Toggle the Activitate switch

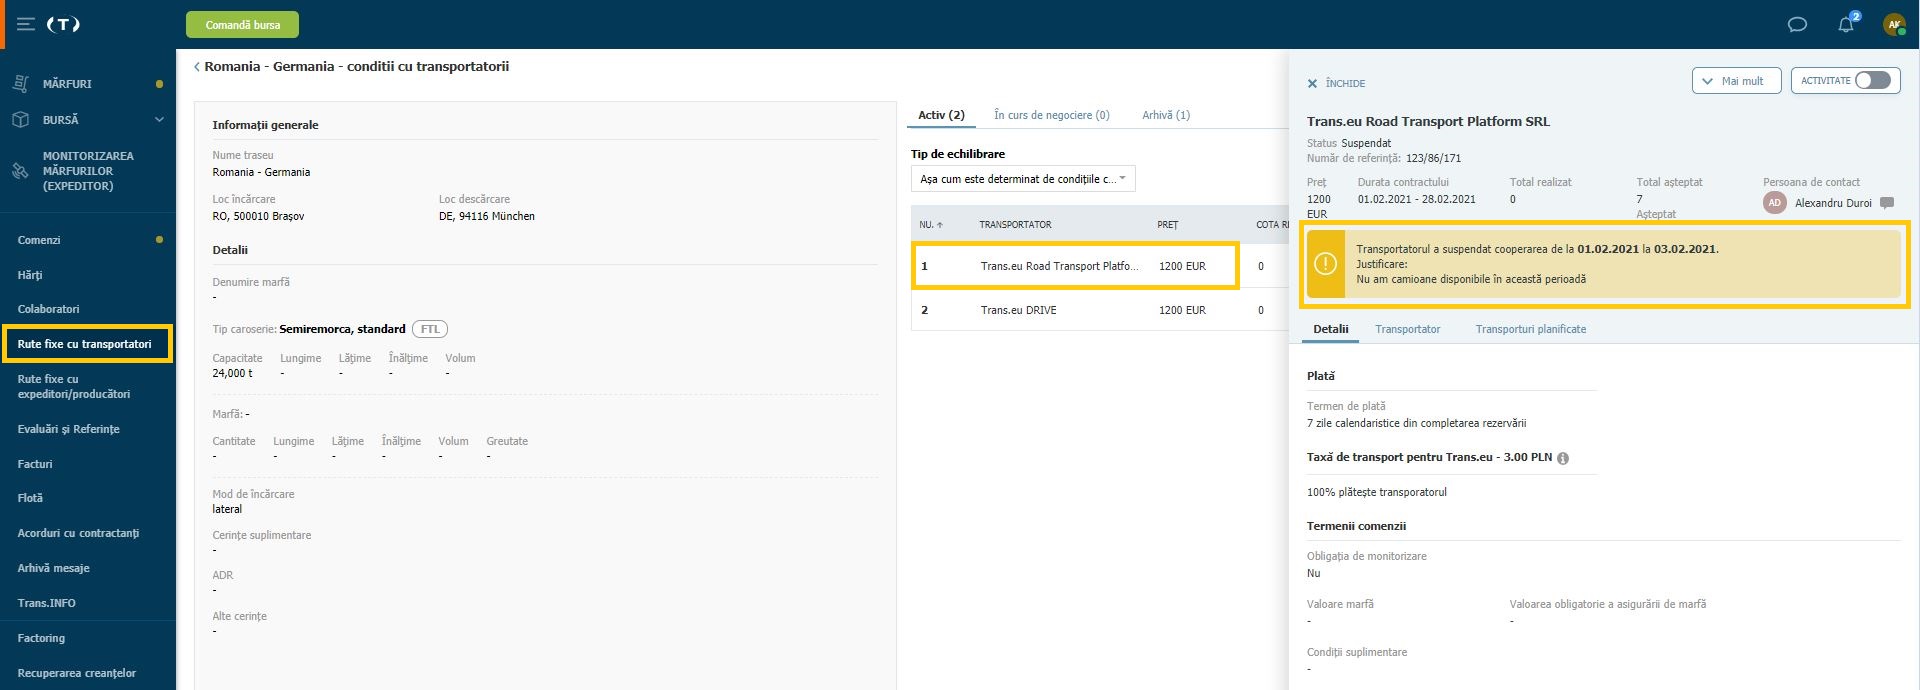point(1872,81)
